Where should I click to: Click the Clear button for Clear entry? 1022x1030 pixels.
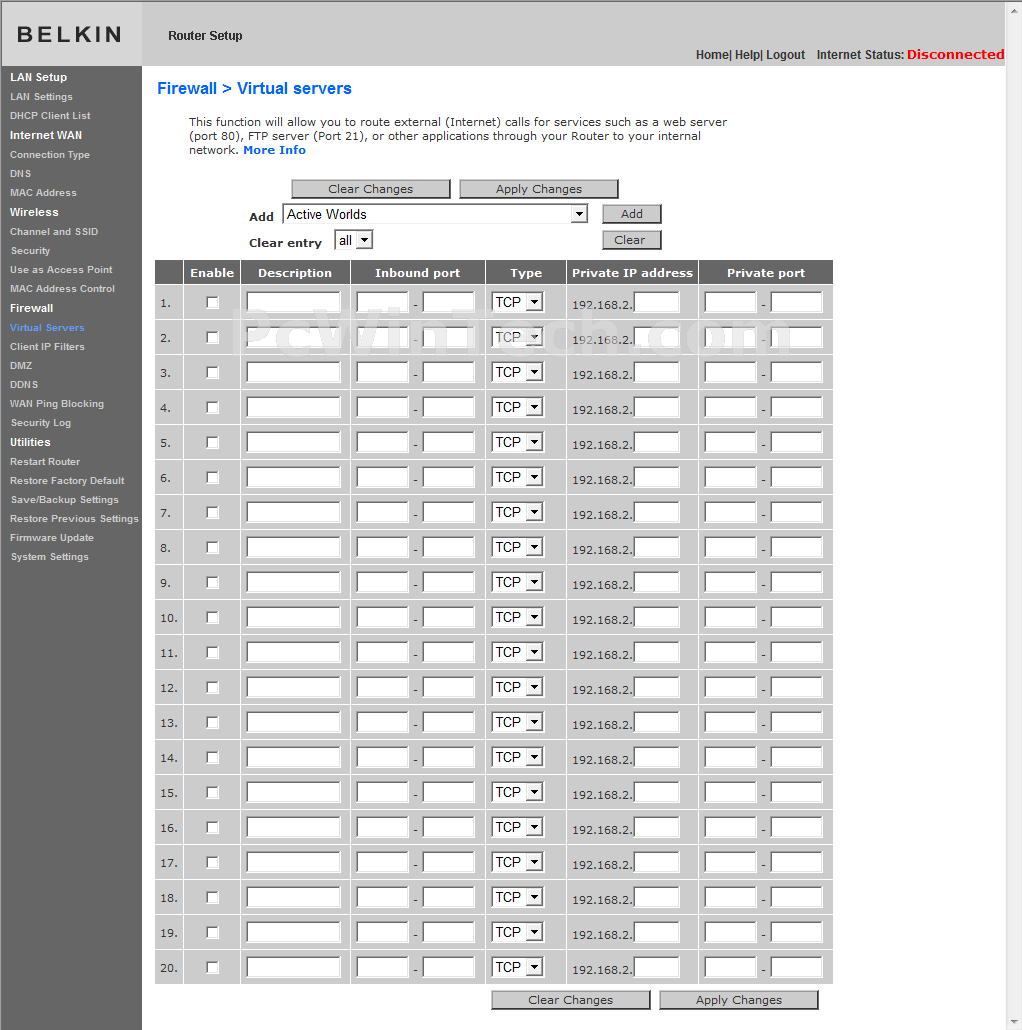click(632, 240)
